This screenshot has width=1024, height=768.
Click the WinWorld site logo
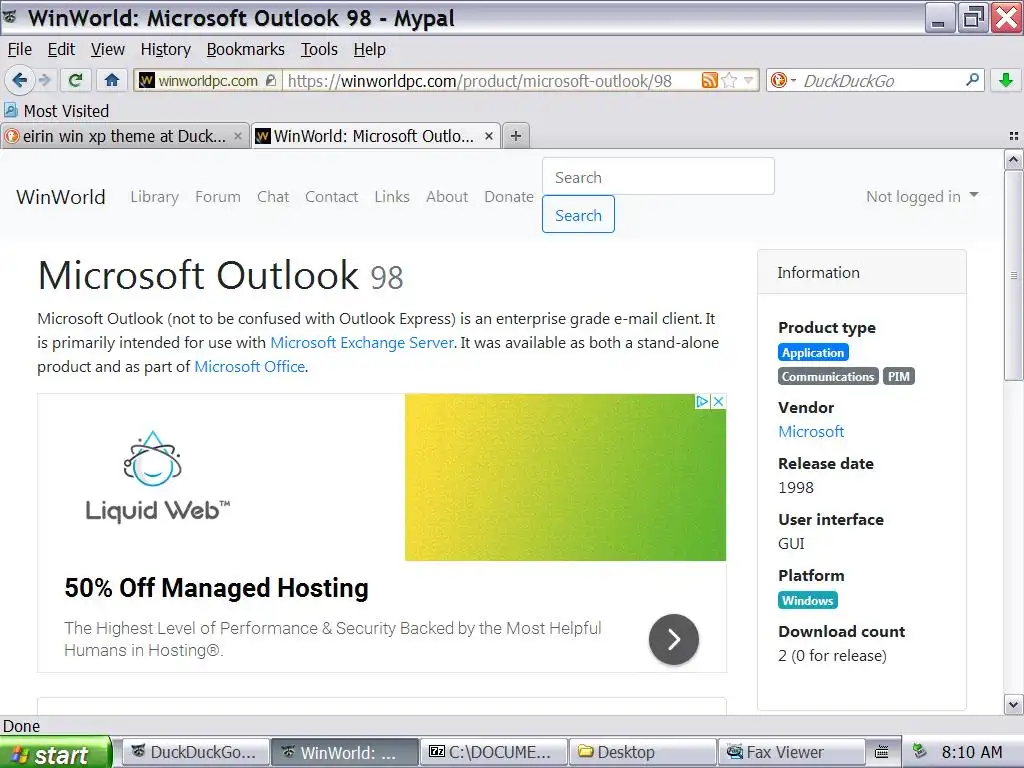pos(61,197)
